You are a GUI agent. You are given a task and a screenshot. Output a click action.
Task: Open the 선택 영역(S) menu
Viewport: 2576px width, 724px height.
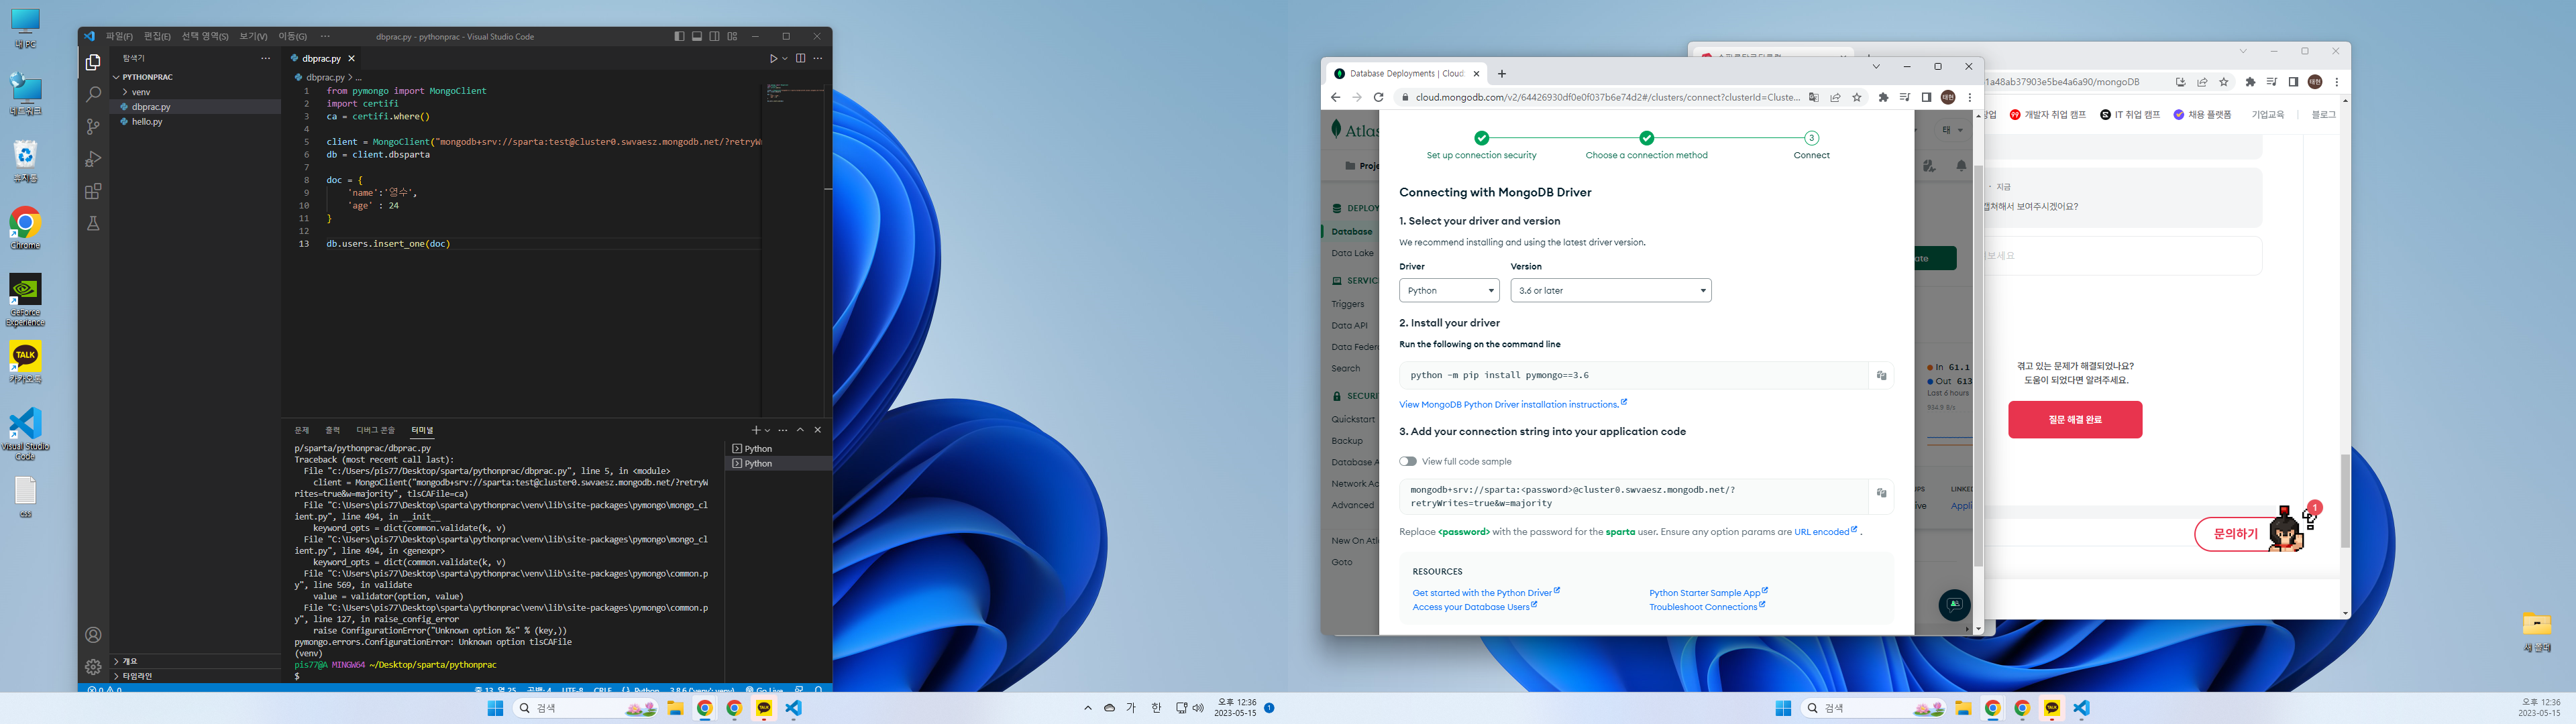205,36
